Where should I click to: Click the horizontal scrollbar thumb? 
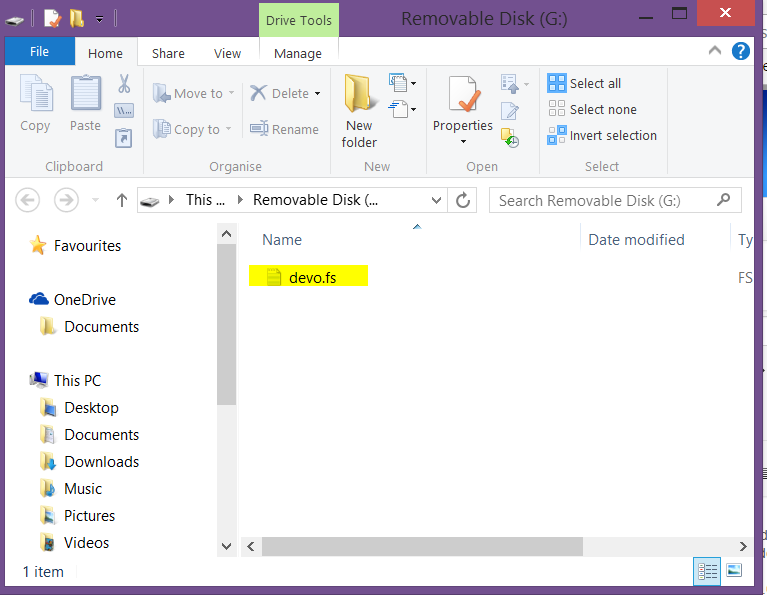point(422,546)
